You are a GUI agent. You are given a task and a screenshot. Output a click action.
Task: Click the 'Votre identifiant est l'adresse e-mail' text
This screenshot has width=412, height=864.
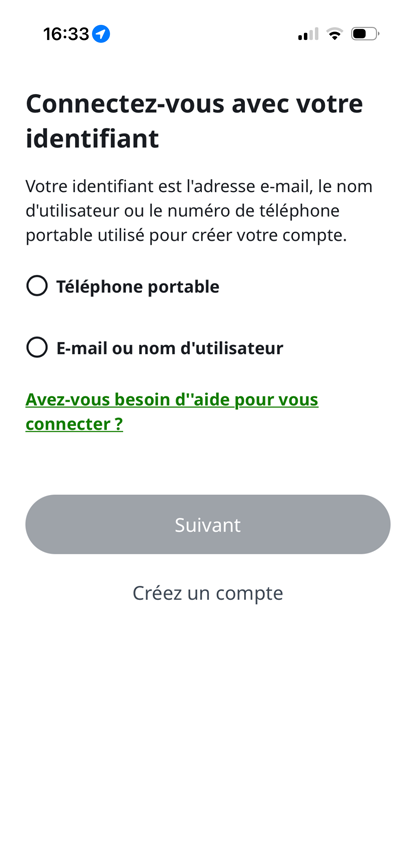[x=169, y=186]
